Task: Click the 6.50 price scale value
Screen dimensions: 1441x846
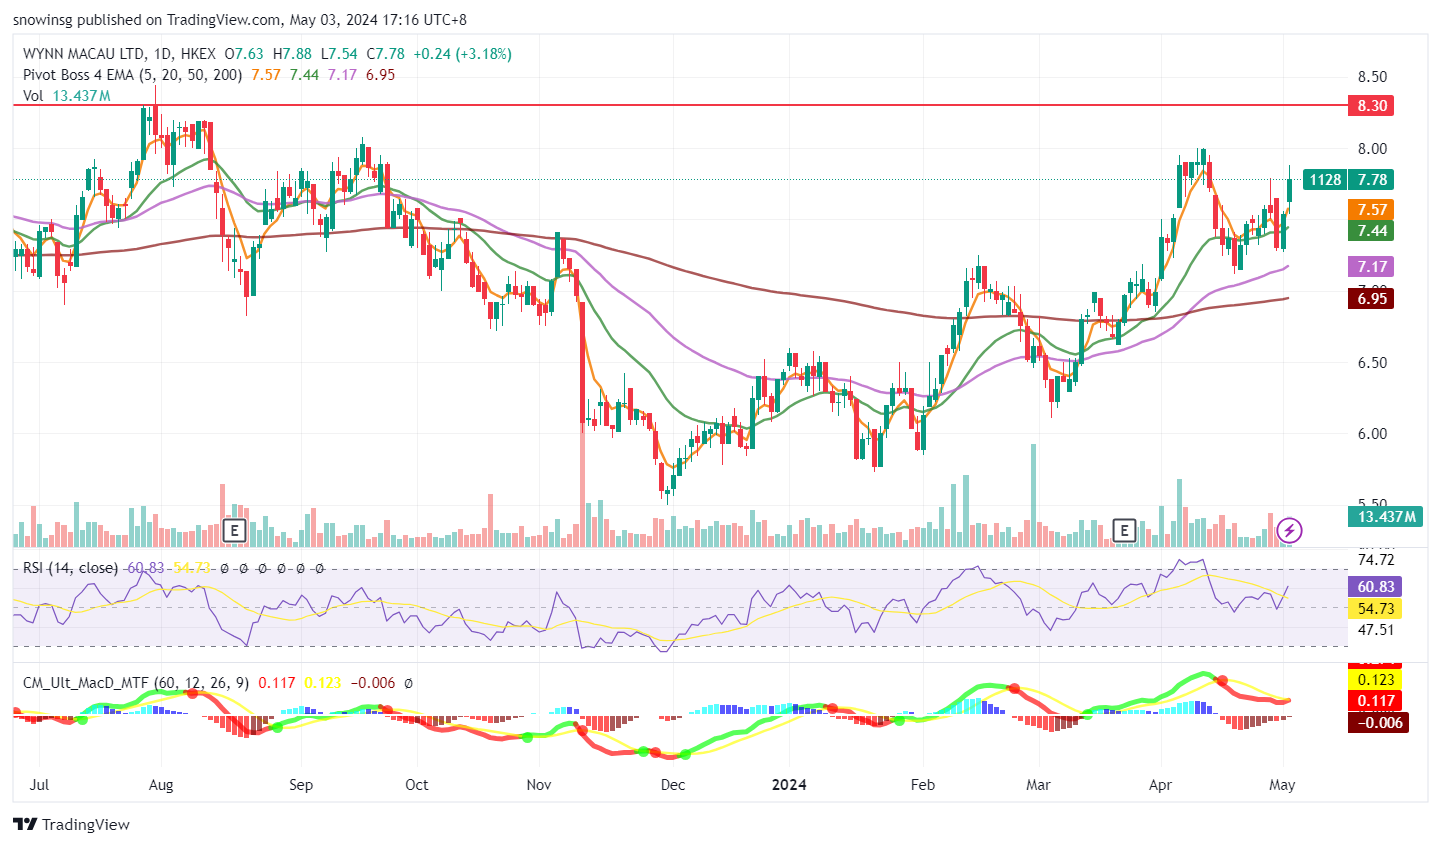Action: [x=1372, y=363]
